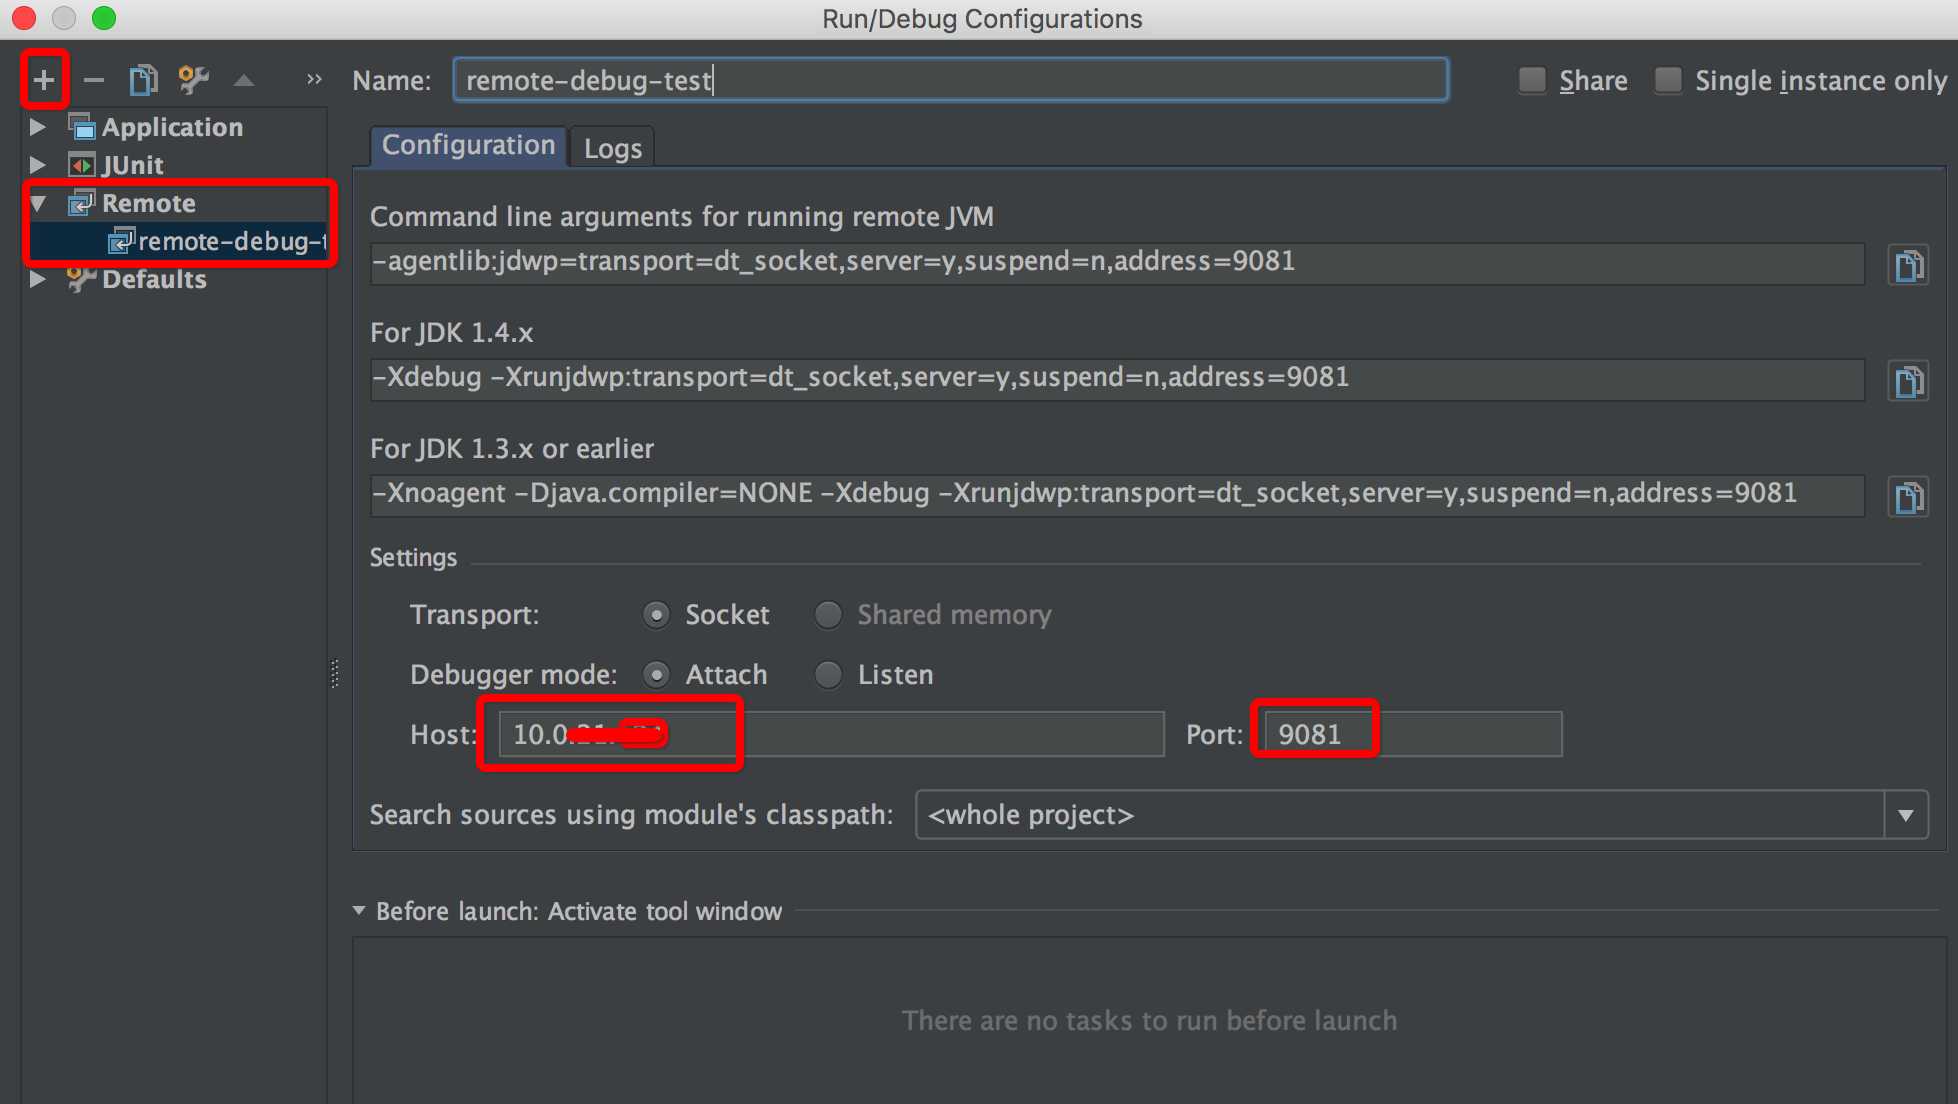Choose Attach debugger mode
This screenshot has width=1958, height=1104.
656,675
